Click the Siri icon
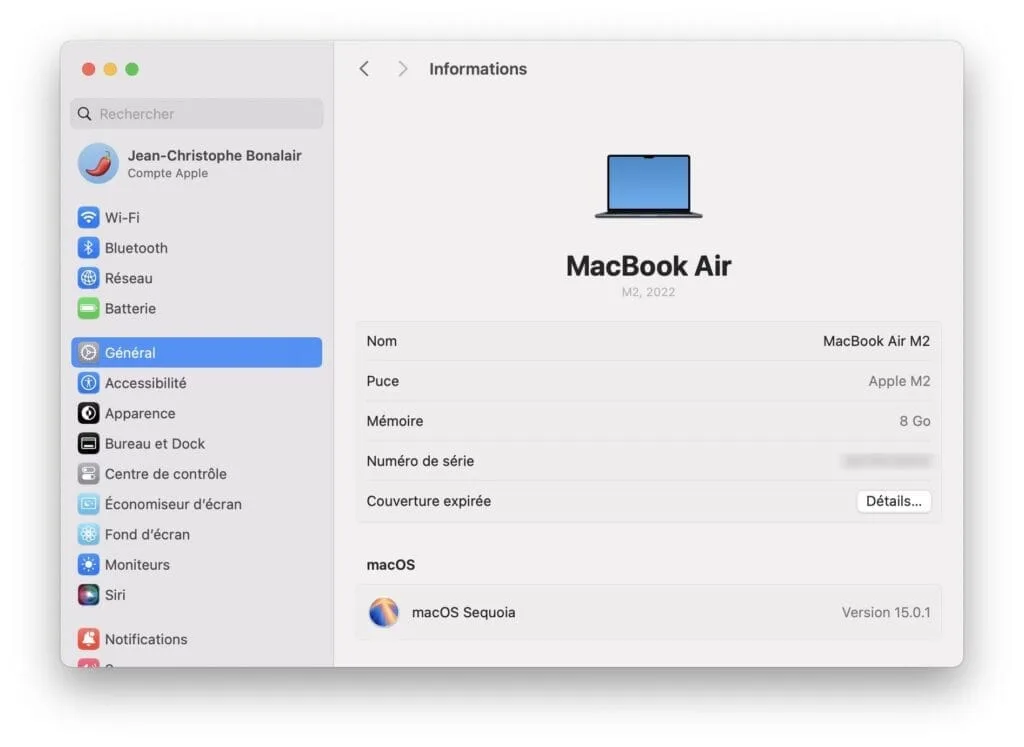This screenshot has height=747, width=1024. tap(88, 595)
